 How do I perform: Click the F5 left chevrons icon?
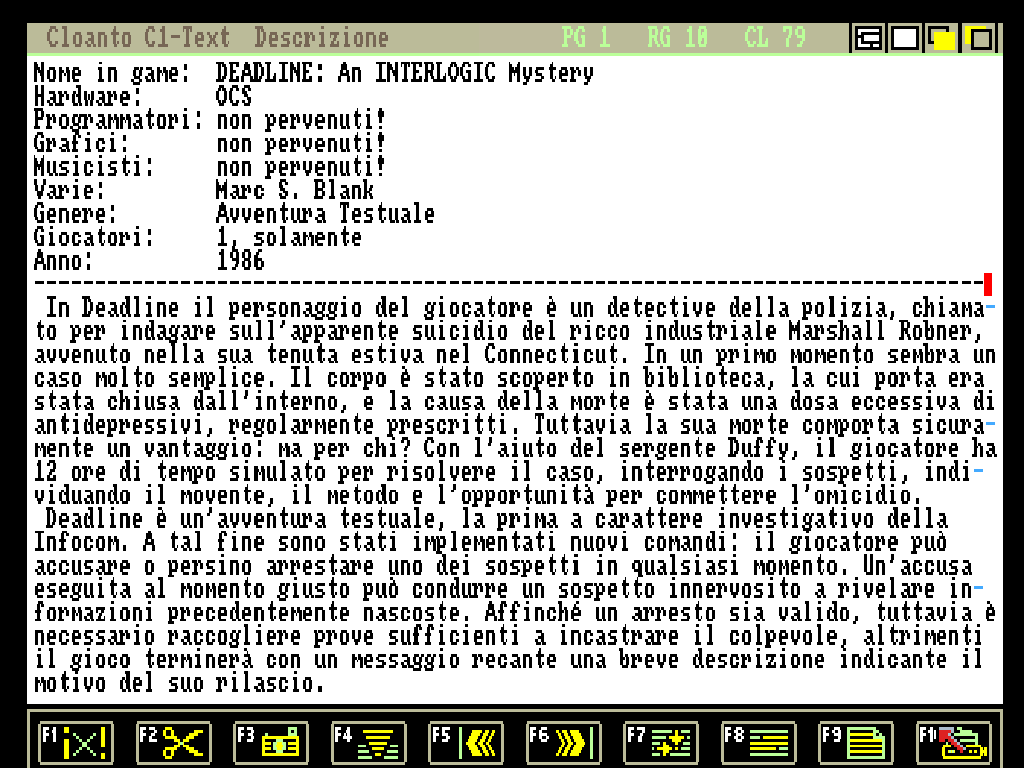coord(466,743)
